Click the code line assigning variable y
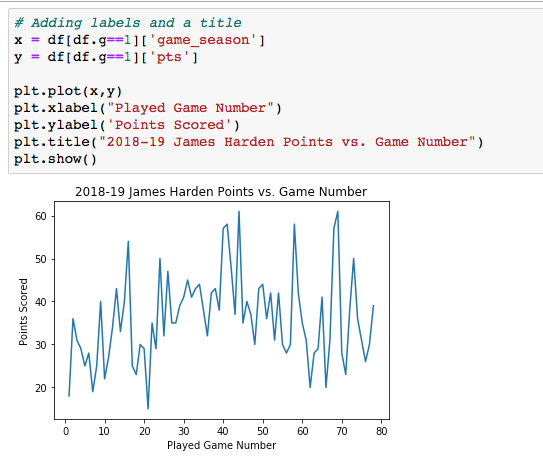The width and height of the screenshot is (543, 475). 106,57
